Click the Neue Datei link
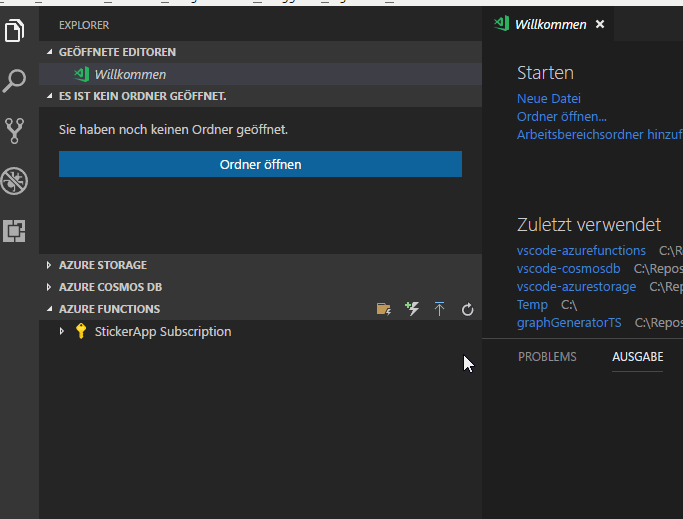The width and height of the screenshot is (683, 519). (x=549, y=98)
